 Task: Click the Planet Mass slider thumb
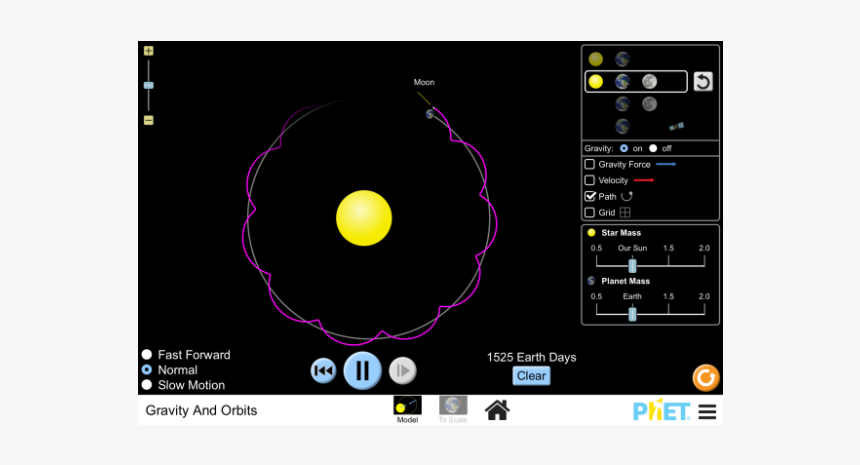pyautogui.click(x=632, y=314)
